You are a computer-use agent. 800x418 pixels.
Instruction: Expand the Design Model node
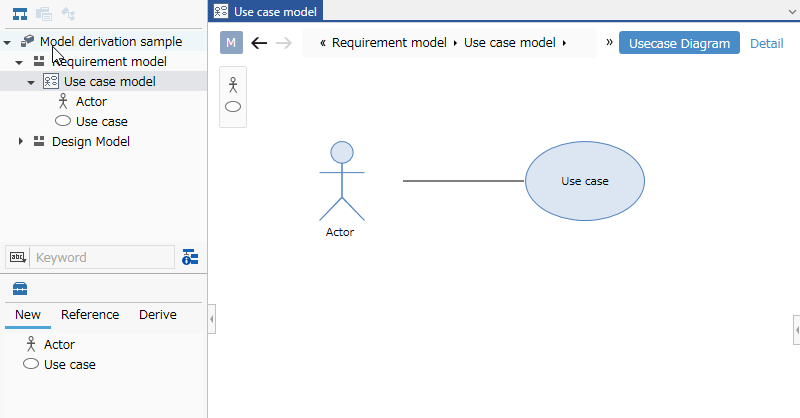pyautogui.click(x=20, y=141)
